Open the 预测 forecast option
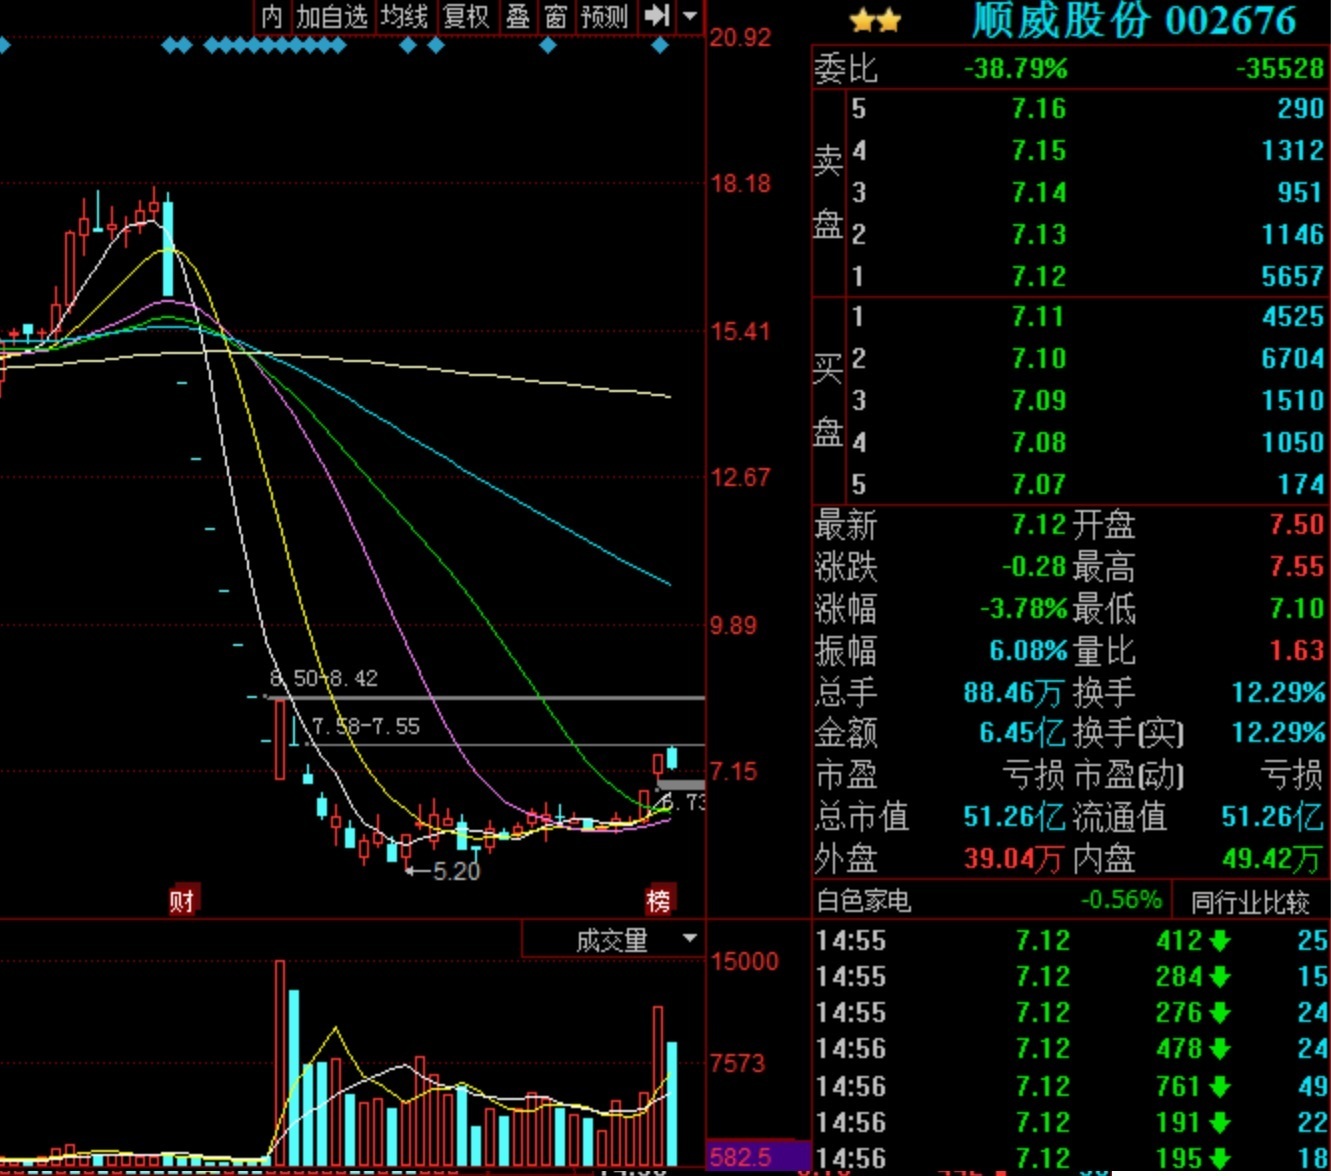Viewport: 1331px width, 1176px height. point(604,16)
